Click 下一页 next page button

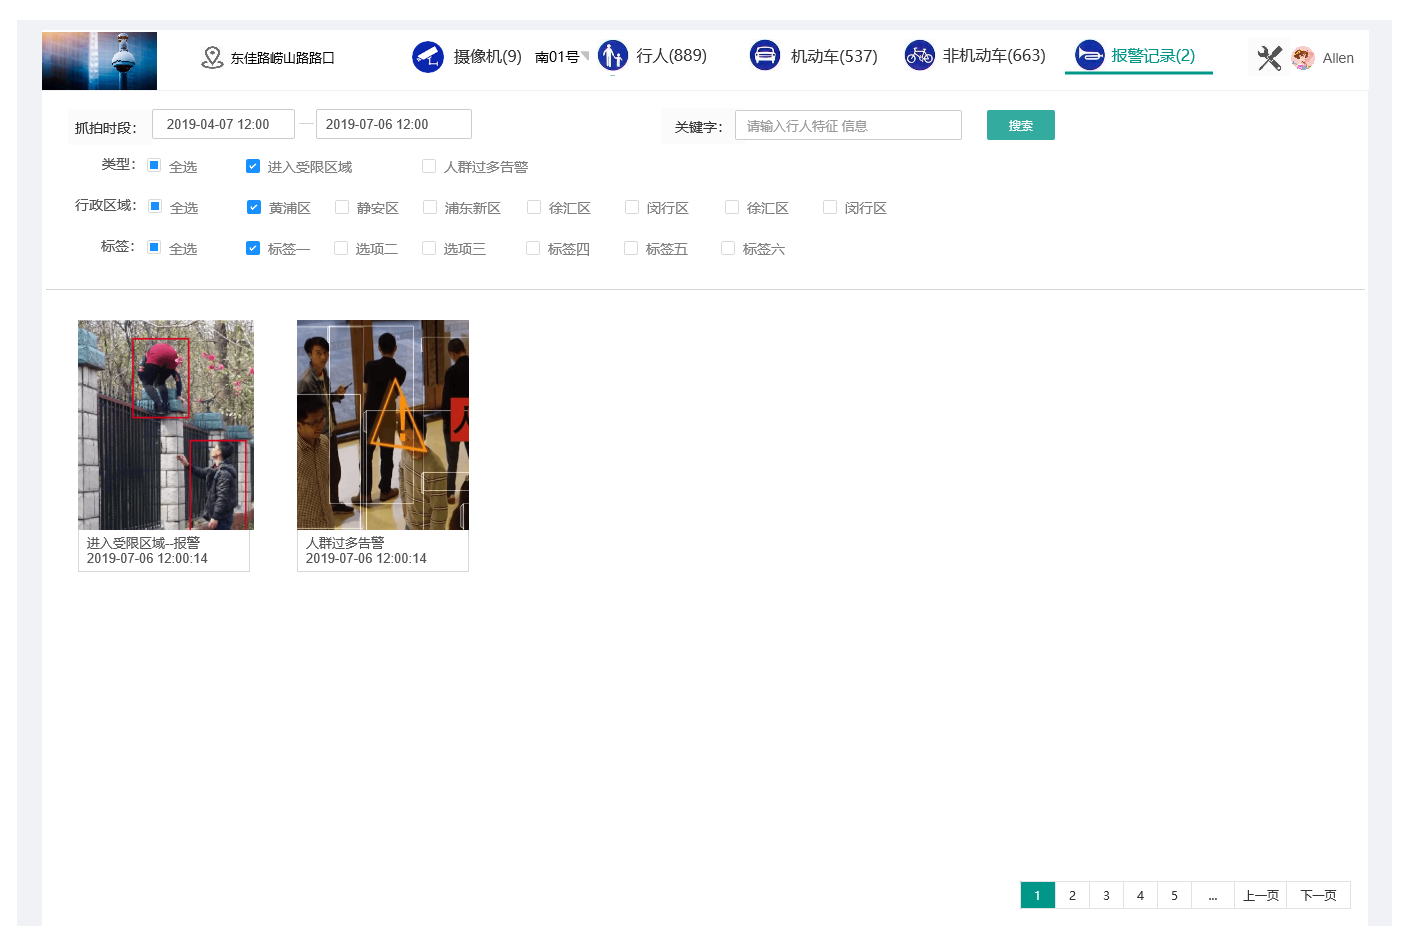(1318, 895)
